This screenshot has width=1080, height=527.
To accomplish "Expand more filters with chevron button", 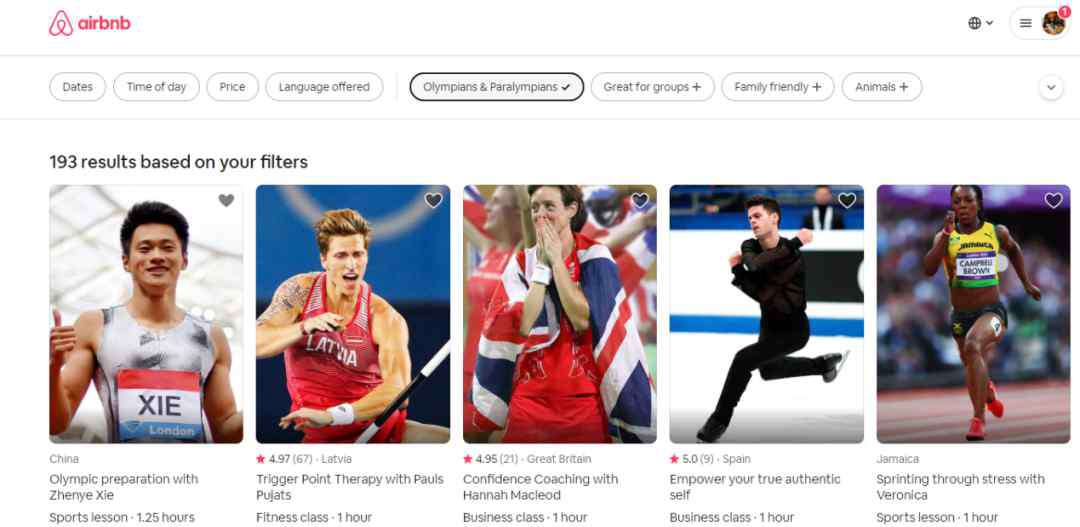I will tap(1051, 87).
